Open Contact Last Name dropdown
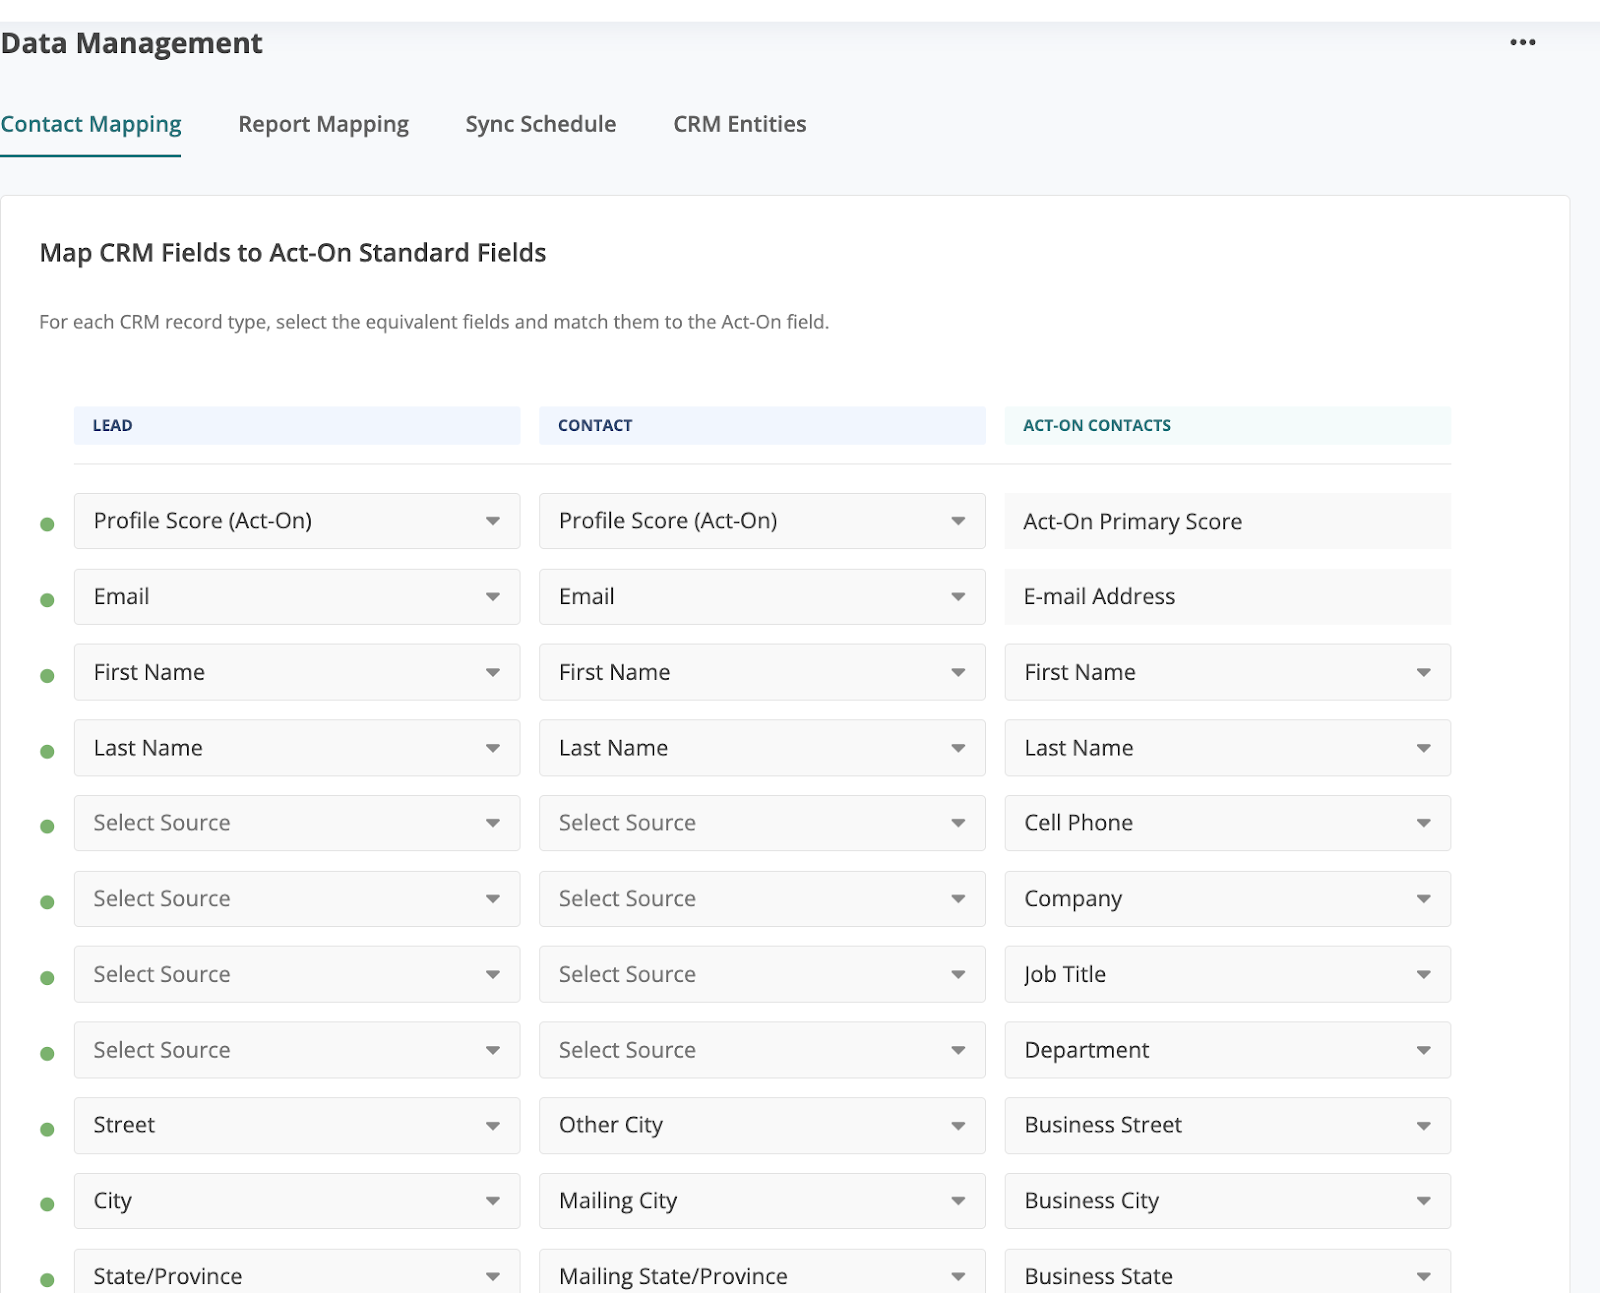The height and width of the screenshot is (1293, 1600). coord(762,748)
